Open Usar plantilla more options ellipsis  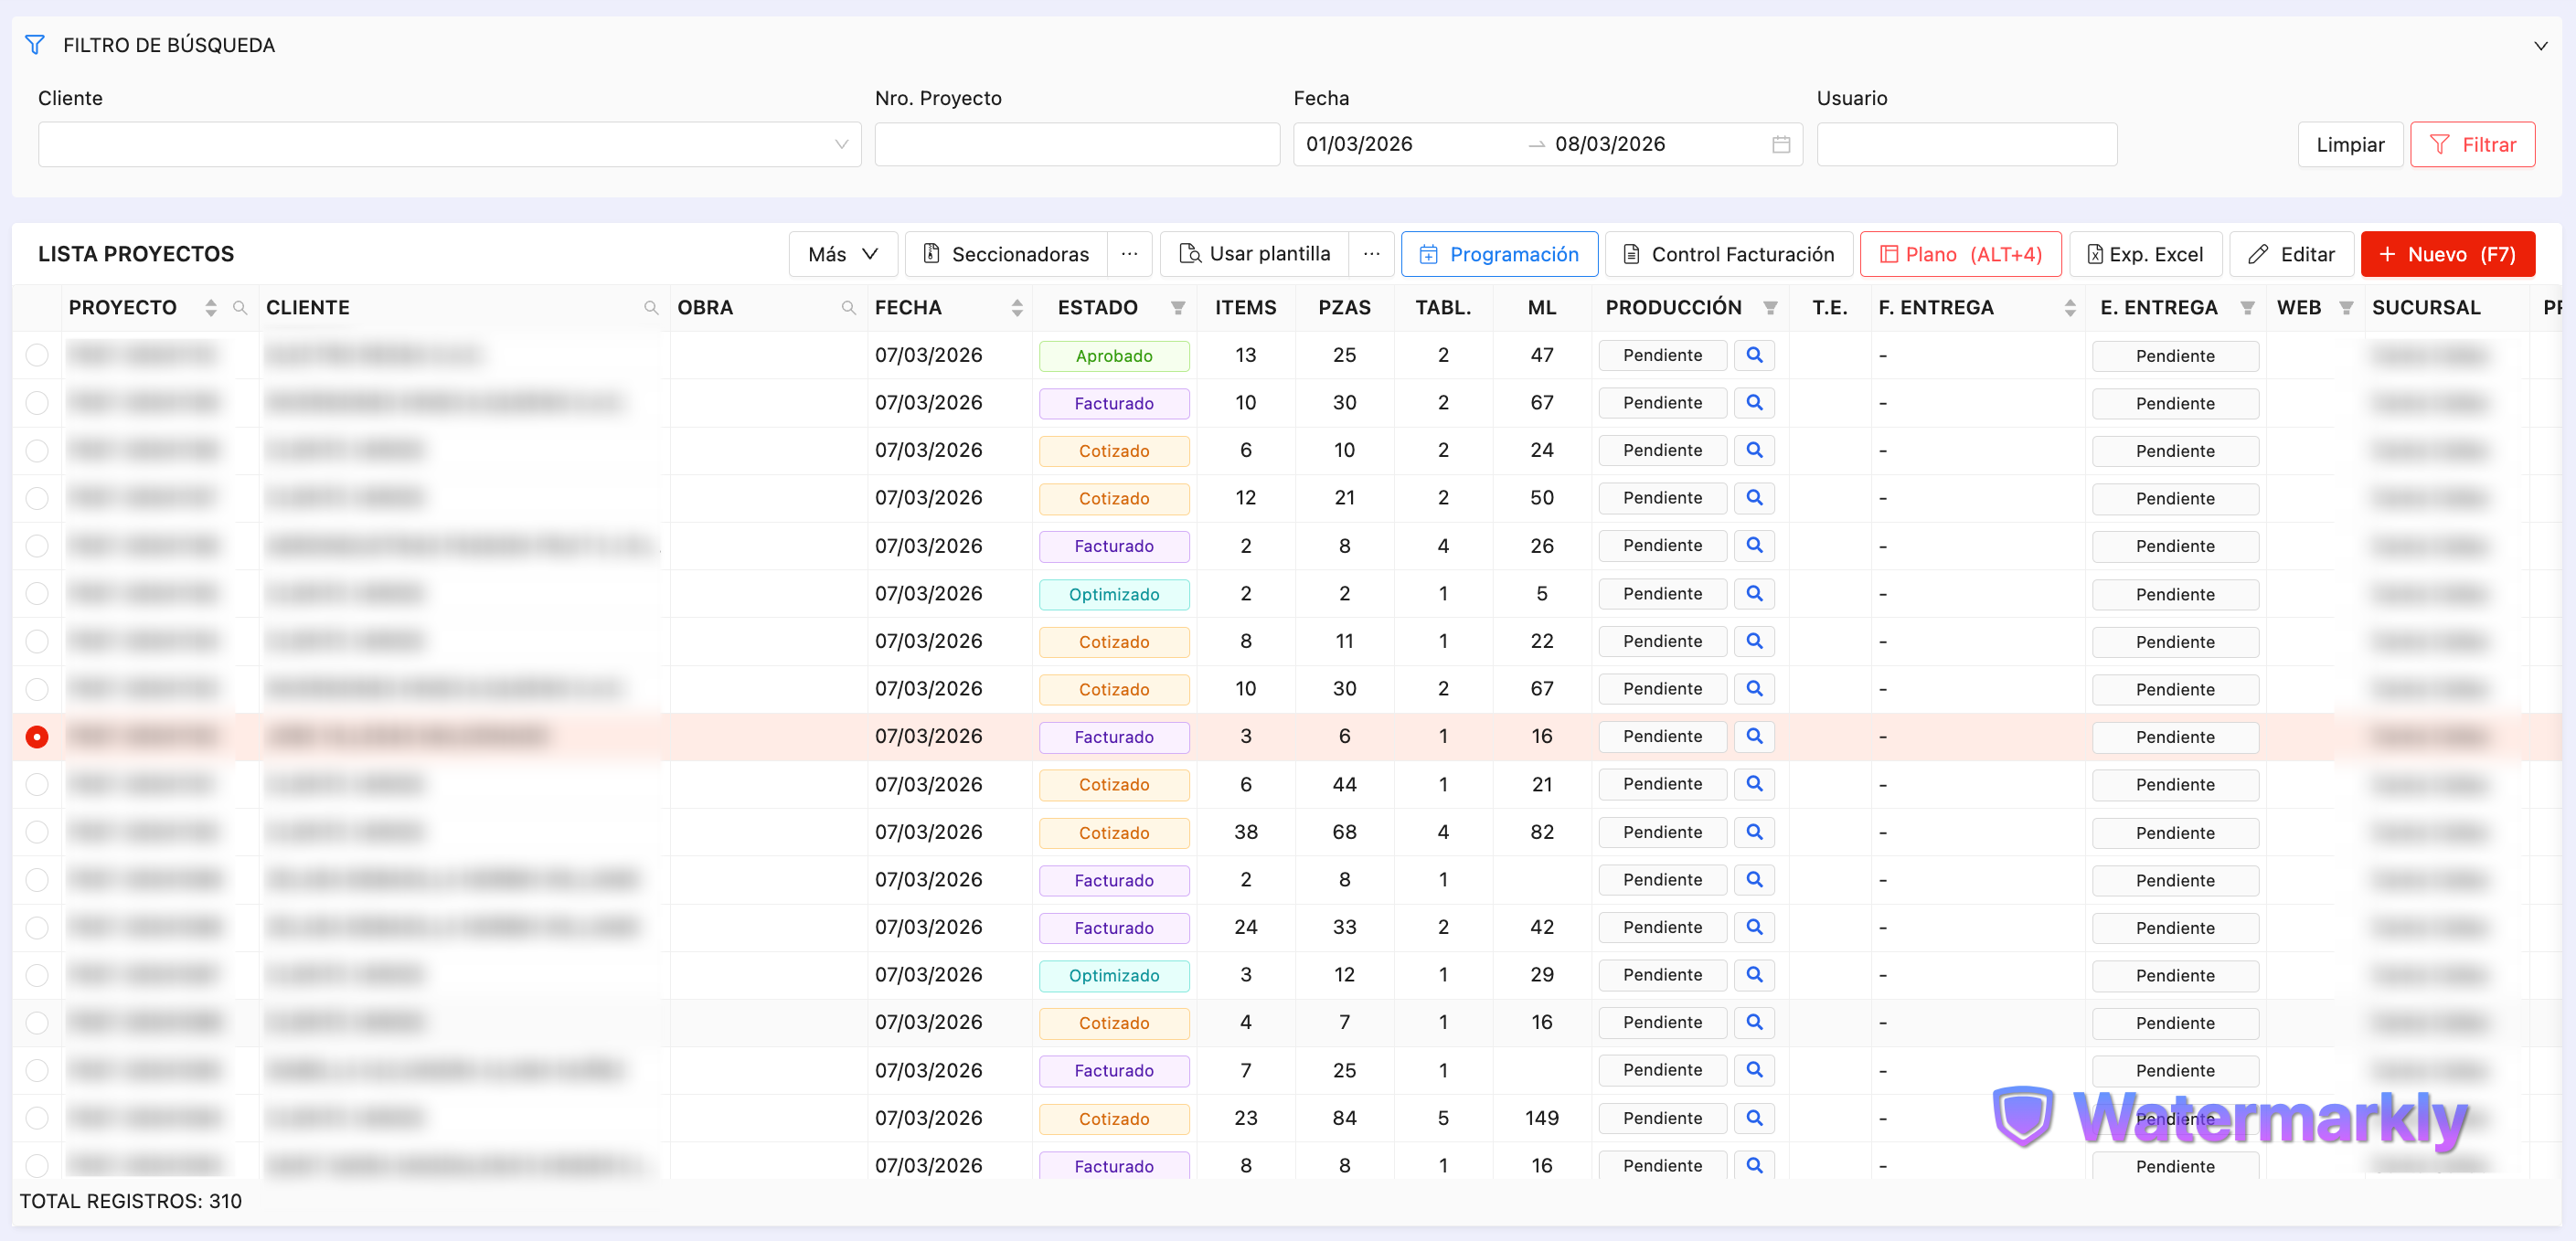[1371, 254]
